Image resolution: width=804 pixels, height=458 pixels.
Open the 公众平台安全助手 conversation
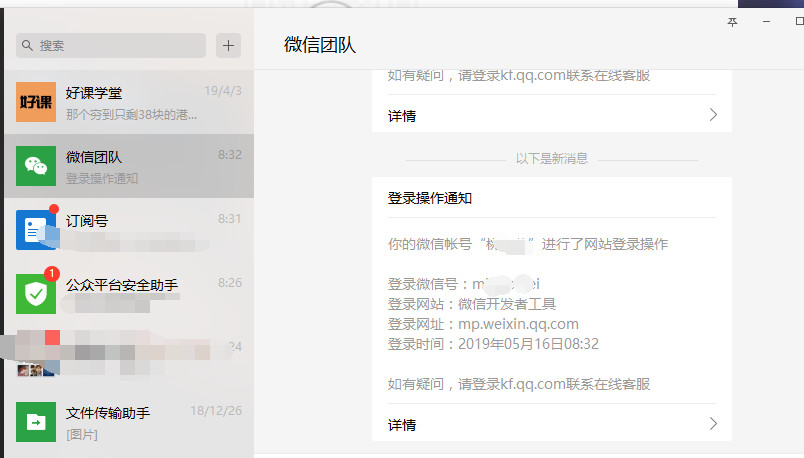pyautogui.click(x=129, y=294)
